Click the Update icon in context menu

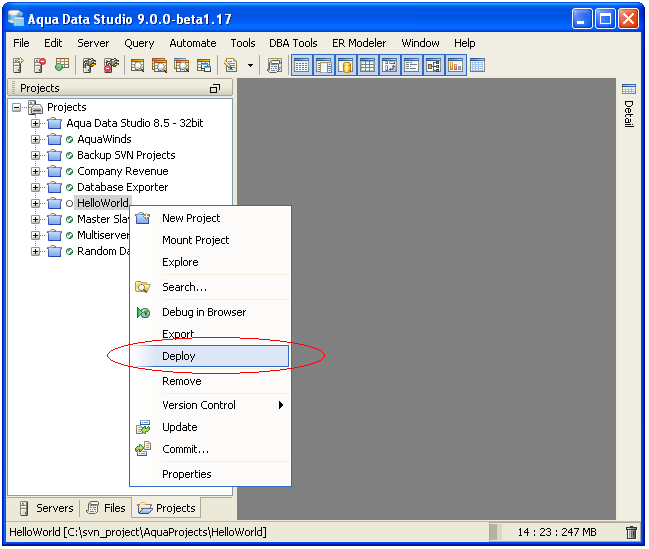[143, 427]
